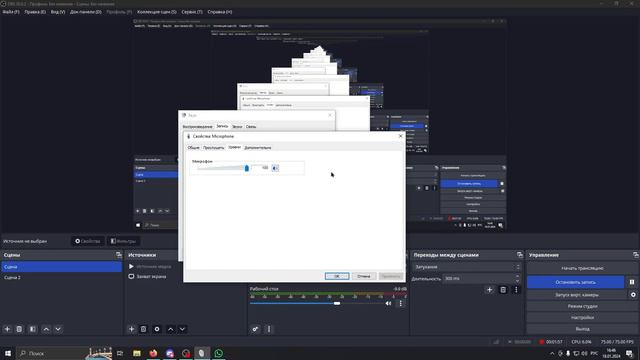Remove the scene transition with the trash icon
The image size is (640, 360).
pos(503,290)
